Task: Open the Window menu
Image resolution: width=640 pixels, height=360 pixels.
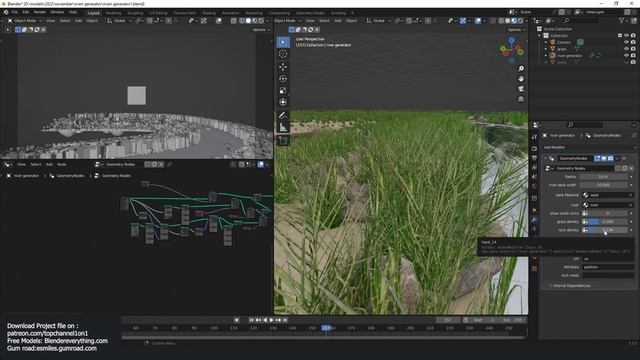Action: coord(57,12)
